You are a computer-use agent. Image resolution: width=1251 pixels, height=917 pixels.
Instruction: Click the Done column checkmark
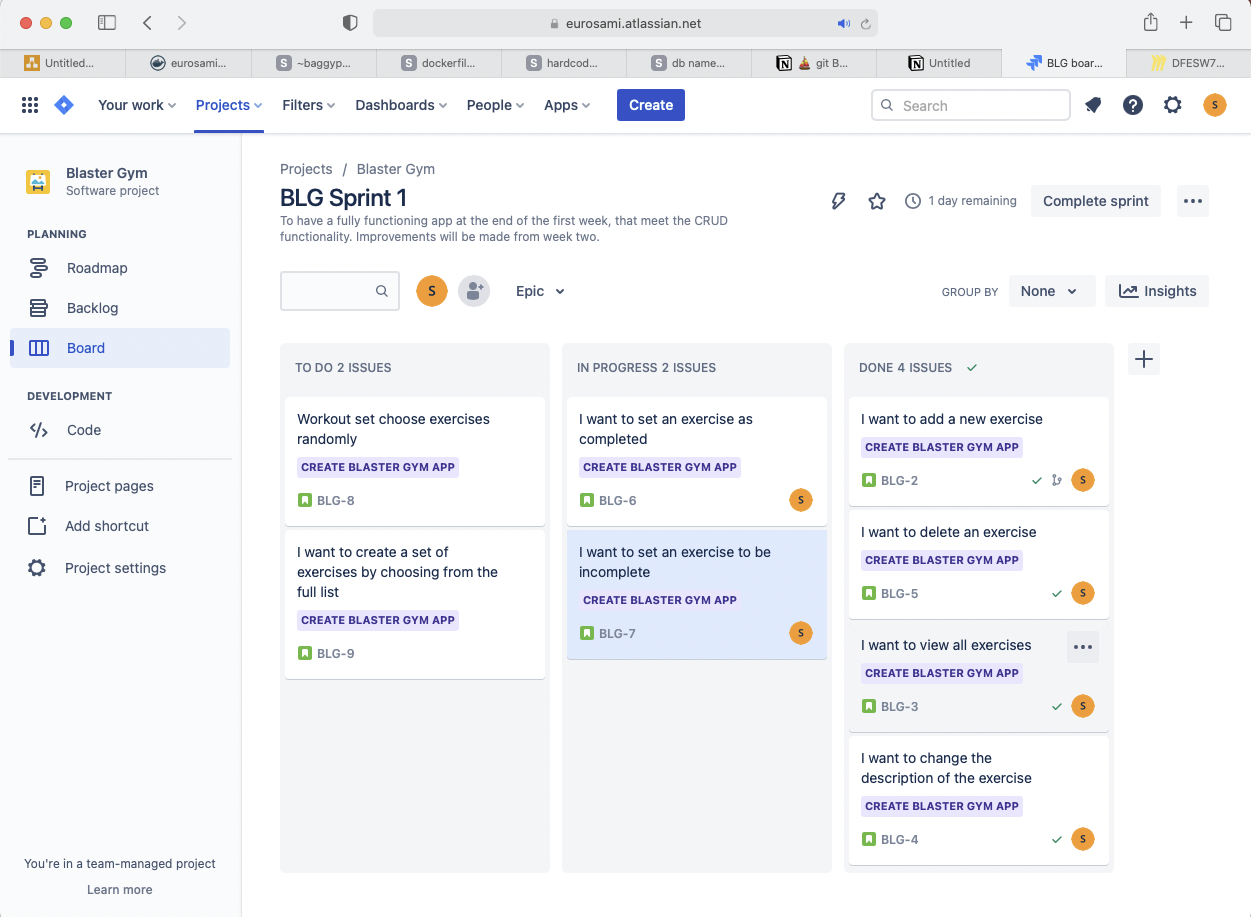point(971,367)
